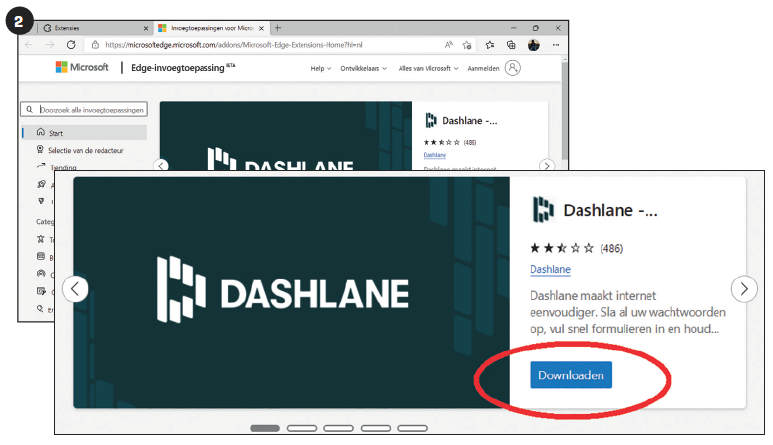Click the address bar URL
Screen dimensions: 773x445
point(234,45)
